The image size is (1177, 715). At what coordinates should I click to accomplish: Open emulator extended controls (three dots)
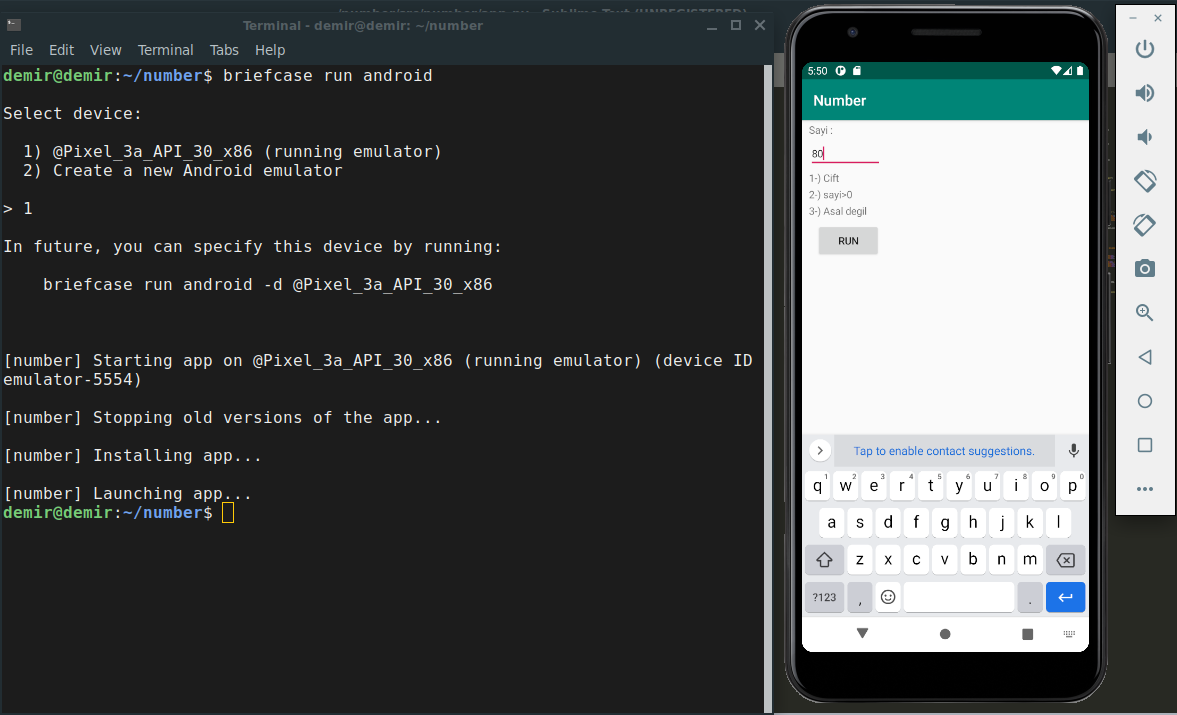click(x=1145, y=489)
